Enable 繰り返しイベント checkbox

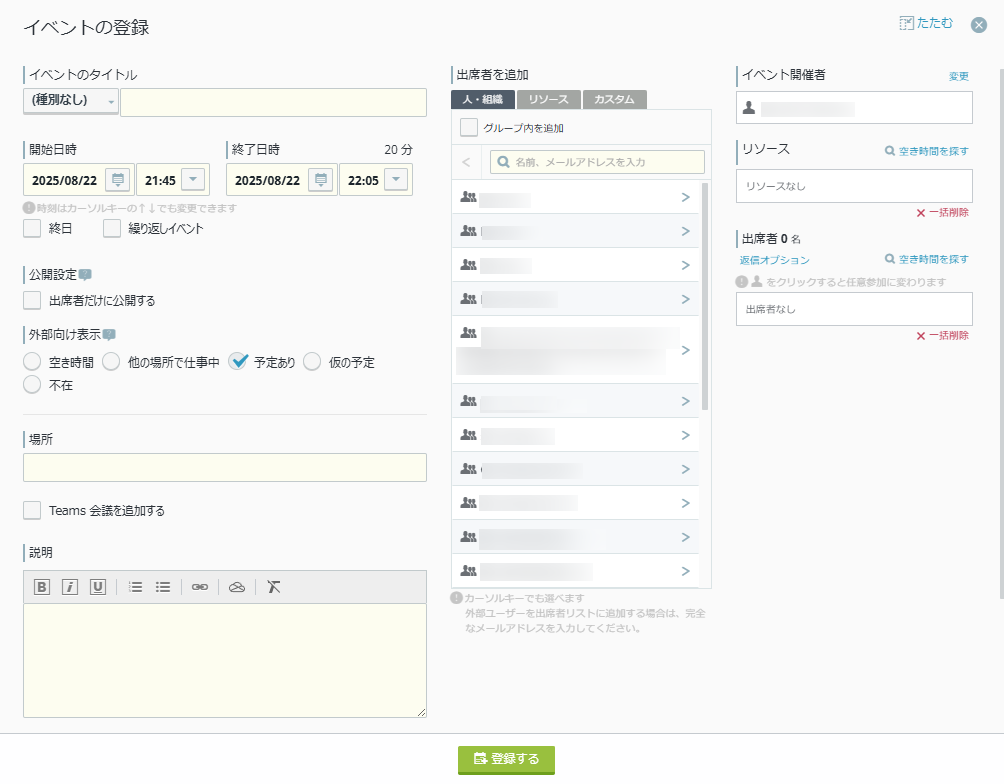112,229
